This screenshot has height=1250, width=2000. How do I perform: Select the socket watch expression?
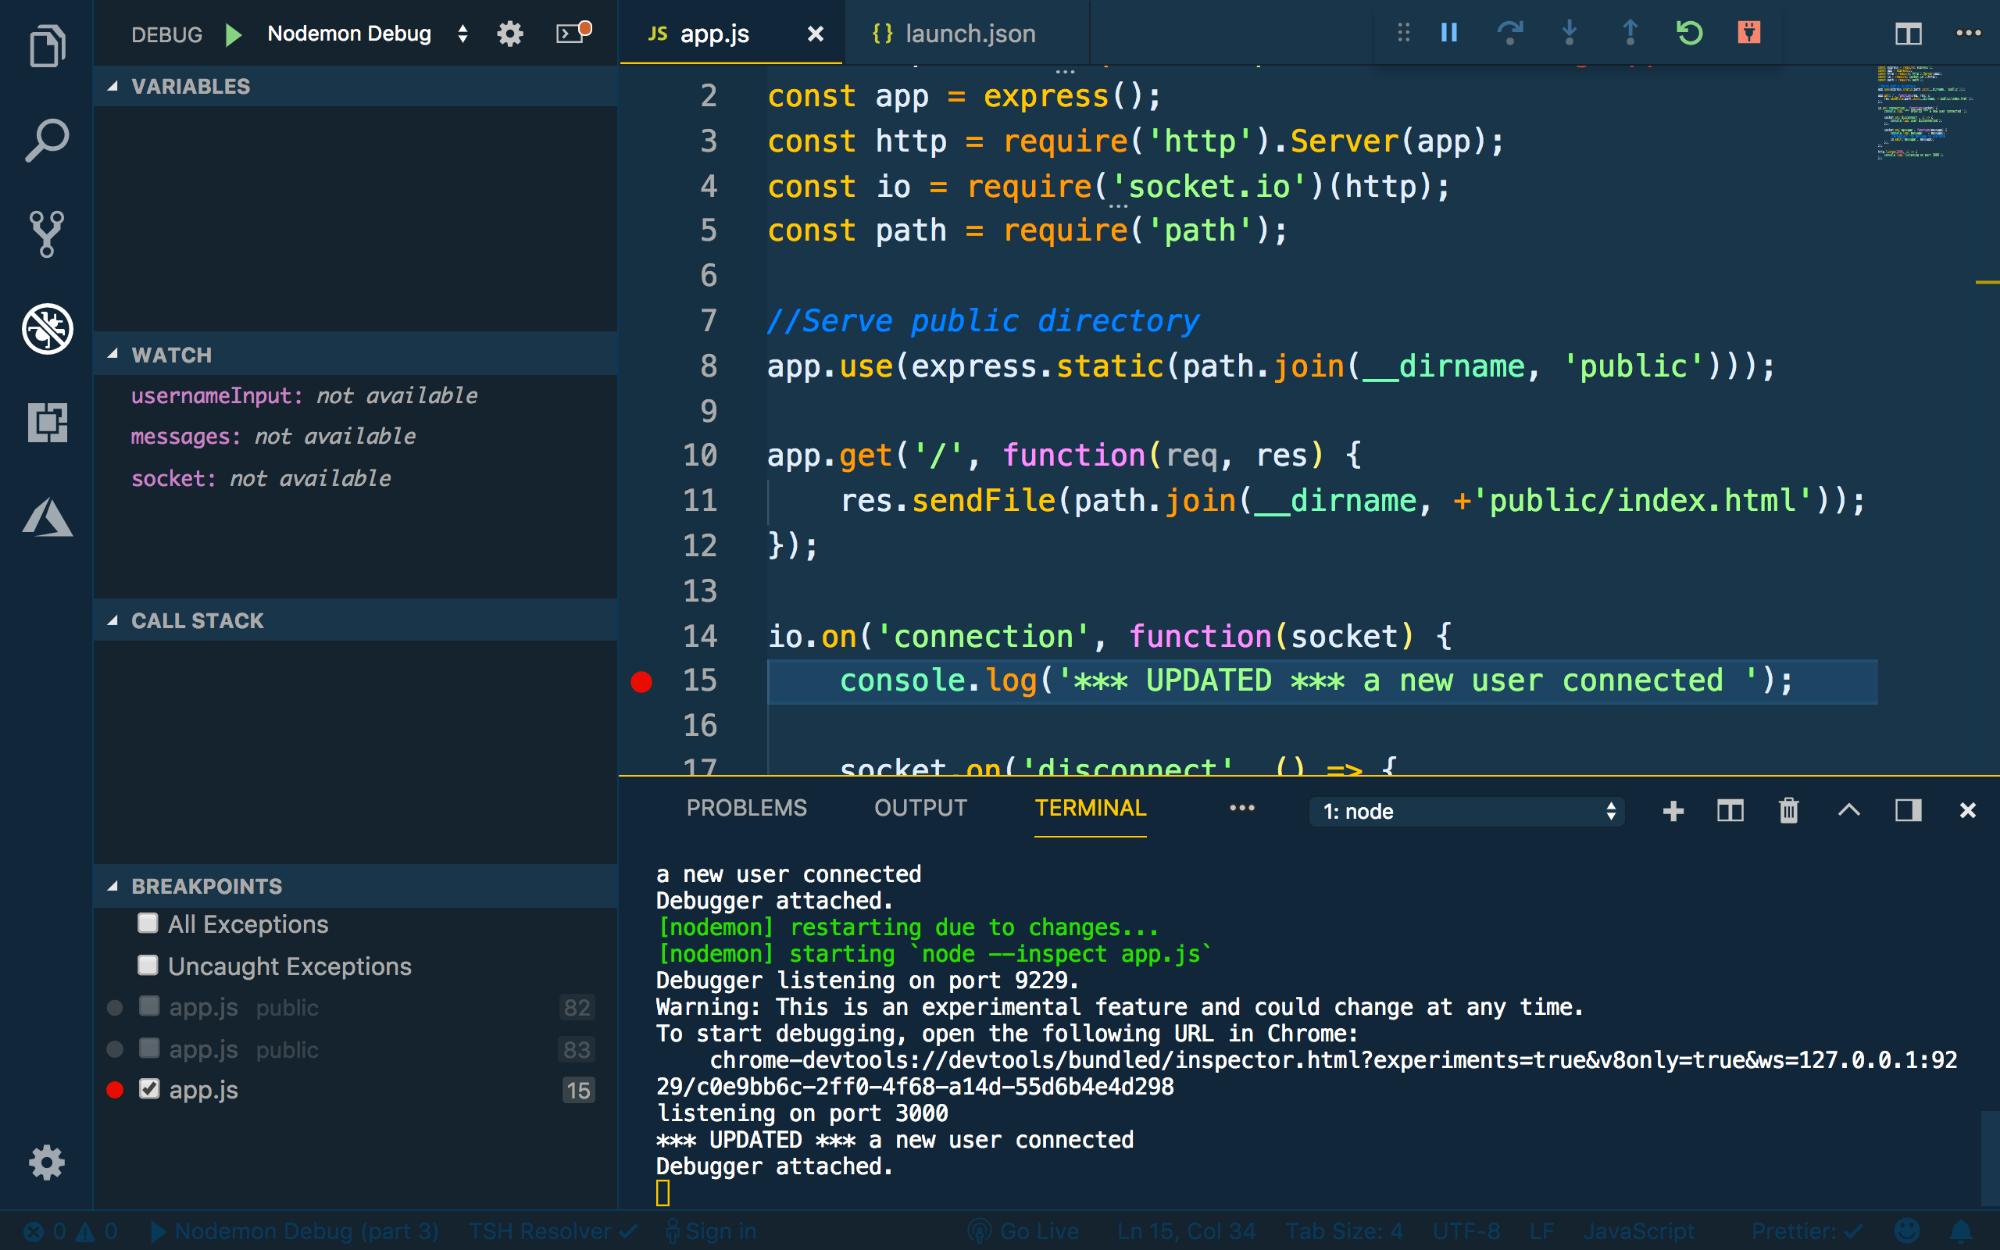tap(355, 479)
